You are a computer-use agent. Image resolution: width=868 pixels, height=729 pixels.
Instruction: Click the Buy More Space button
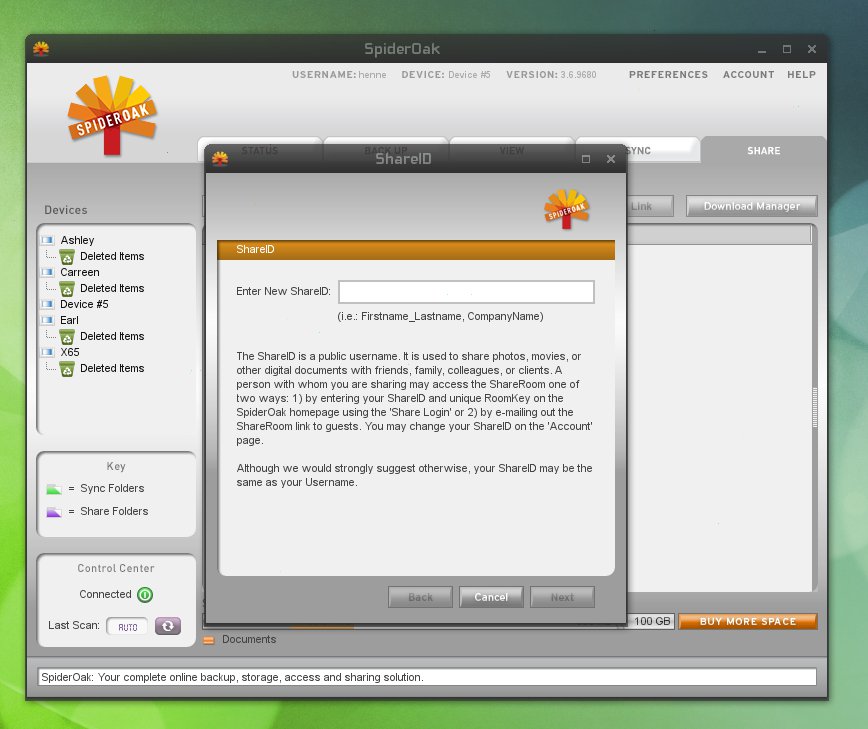[748, 621]
